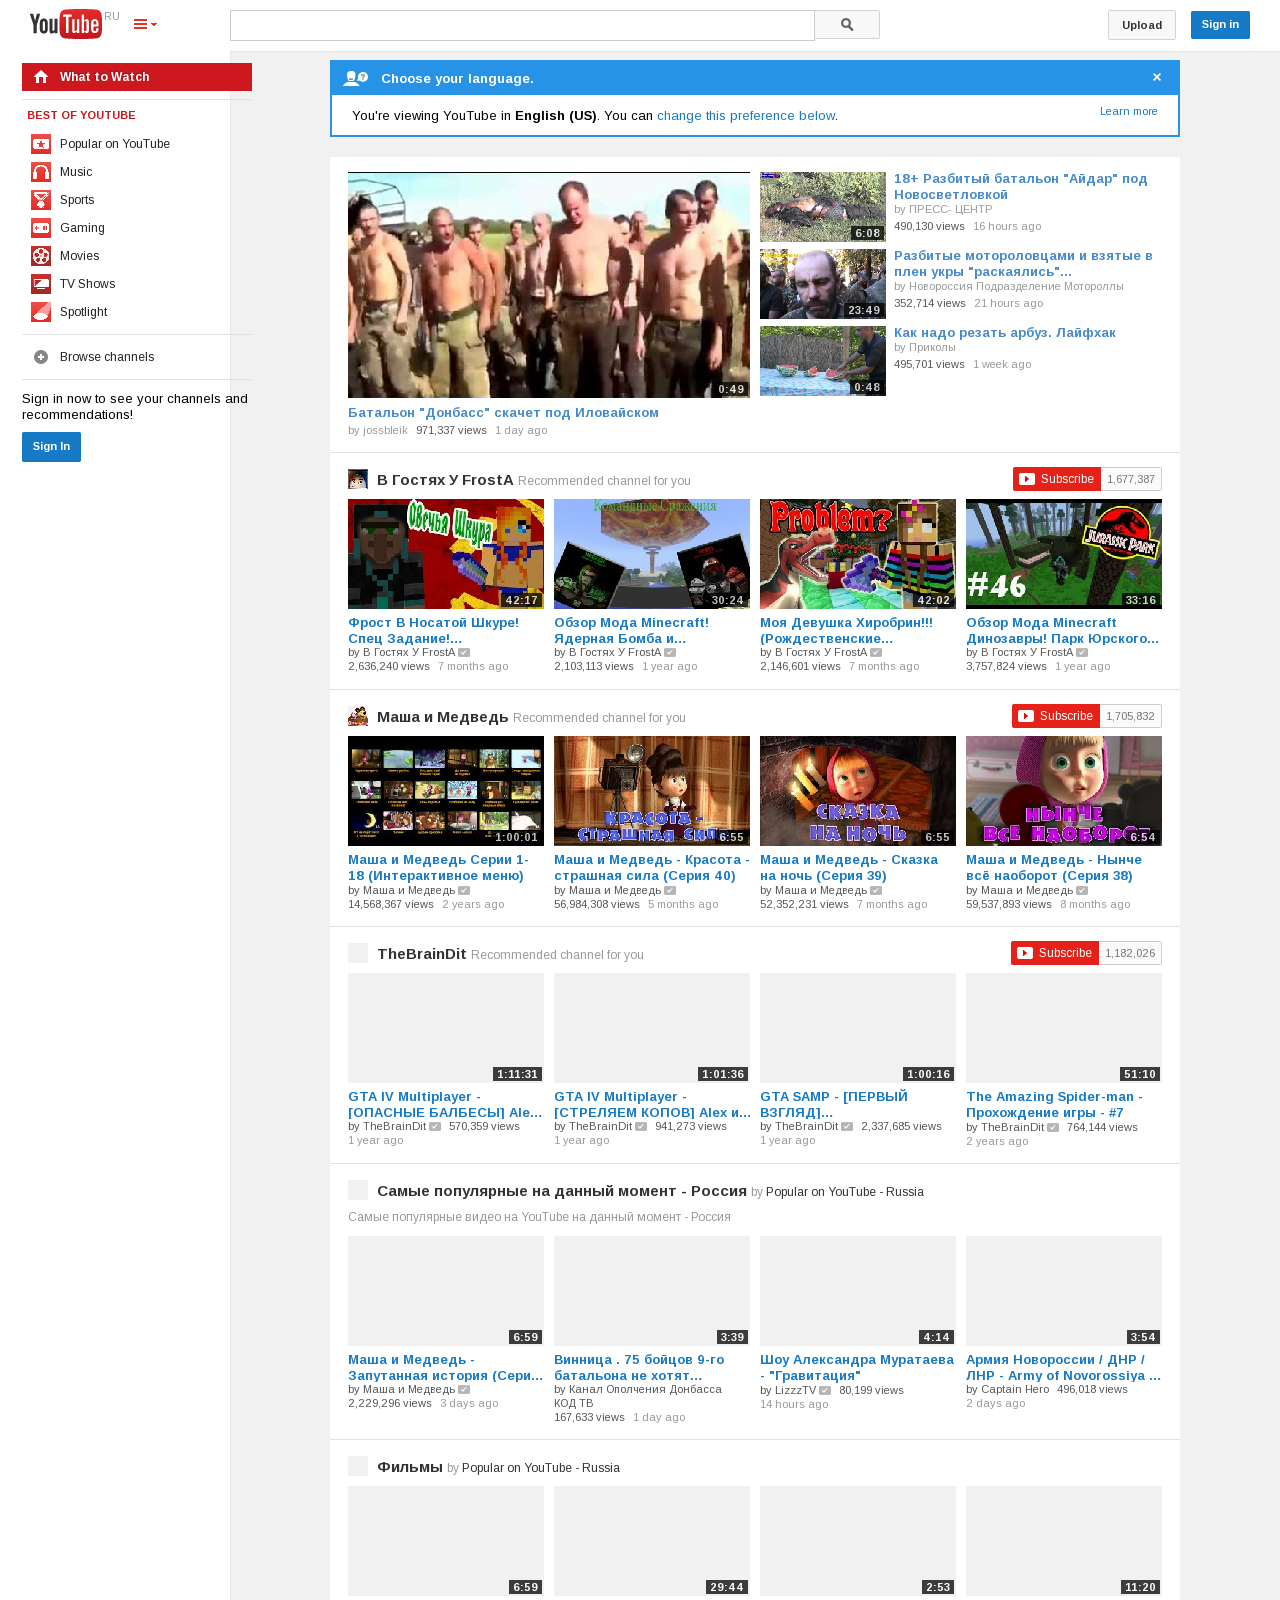Open the jossbleik channel link
This screenshot has width=1280, height=1600.
pos(385,430)
